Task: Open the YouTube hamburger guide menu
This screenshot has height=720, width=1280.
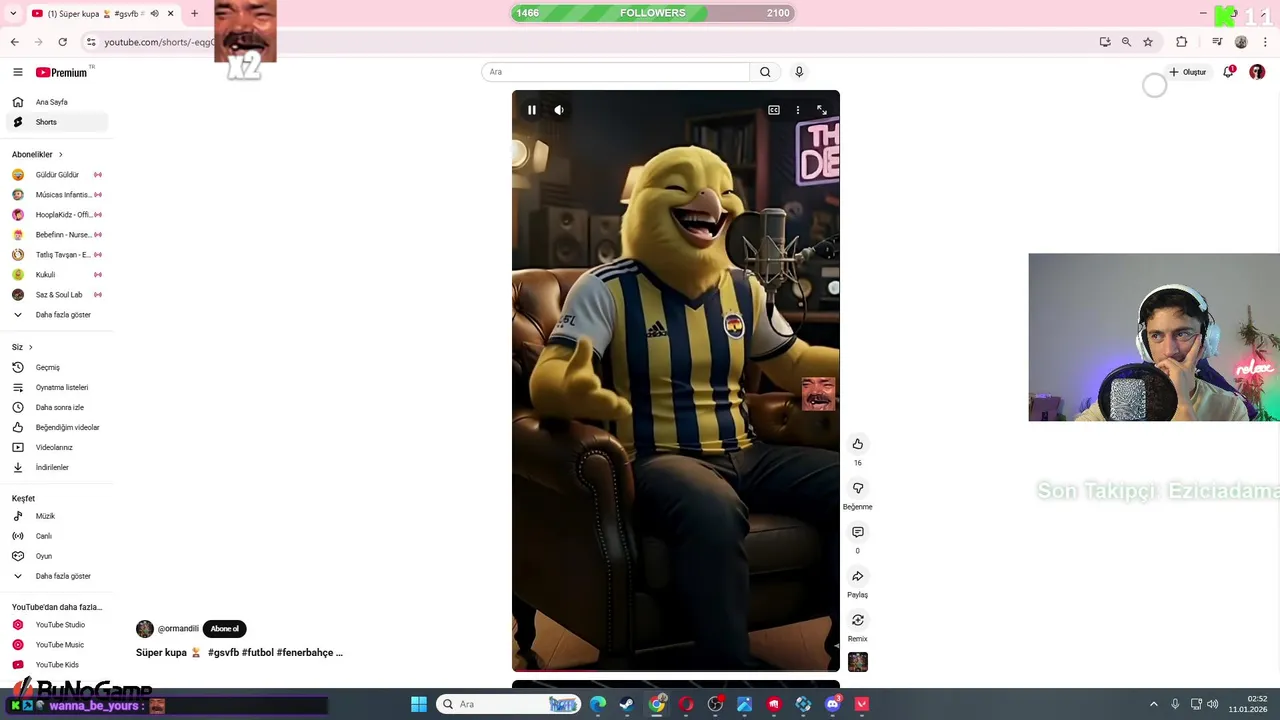Action: click(x=17, y=72)
